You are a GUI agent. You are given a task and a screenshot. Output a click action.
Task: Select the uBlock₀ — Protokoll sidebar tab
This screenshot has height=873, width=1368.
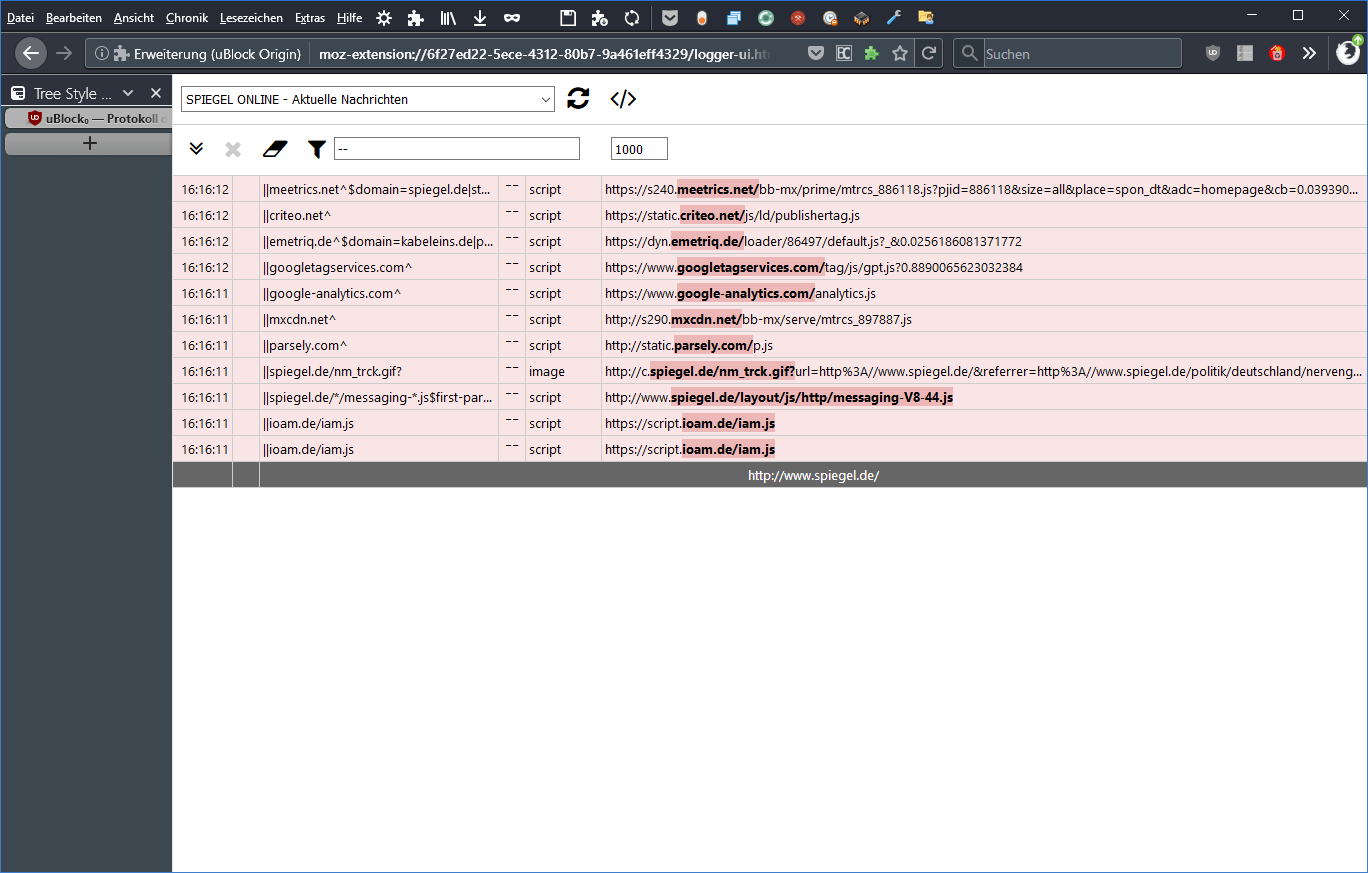point(89,118)
